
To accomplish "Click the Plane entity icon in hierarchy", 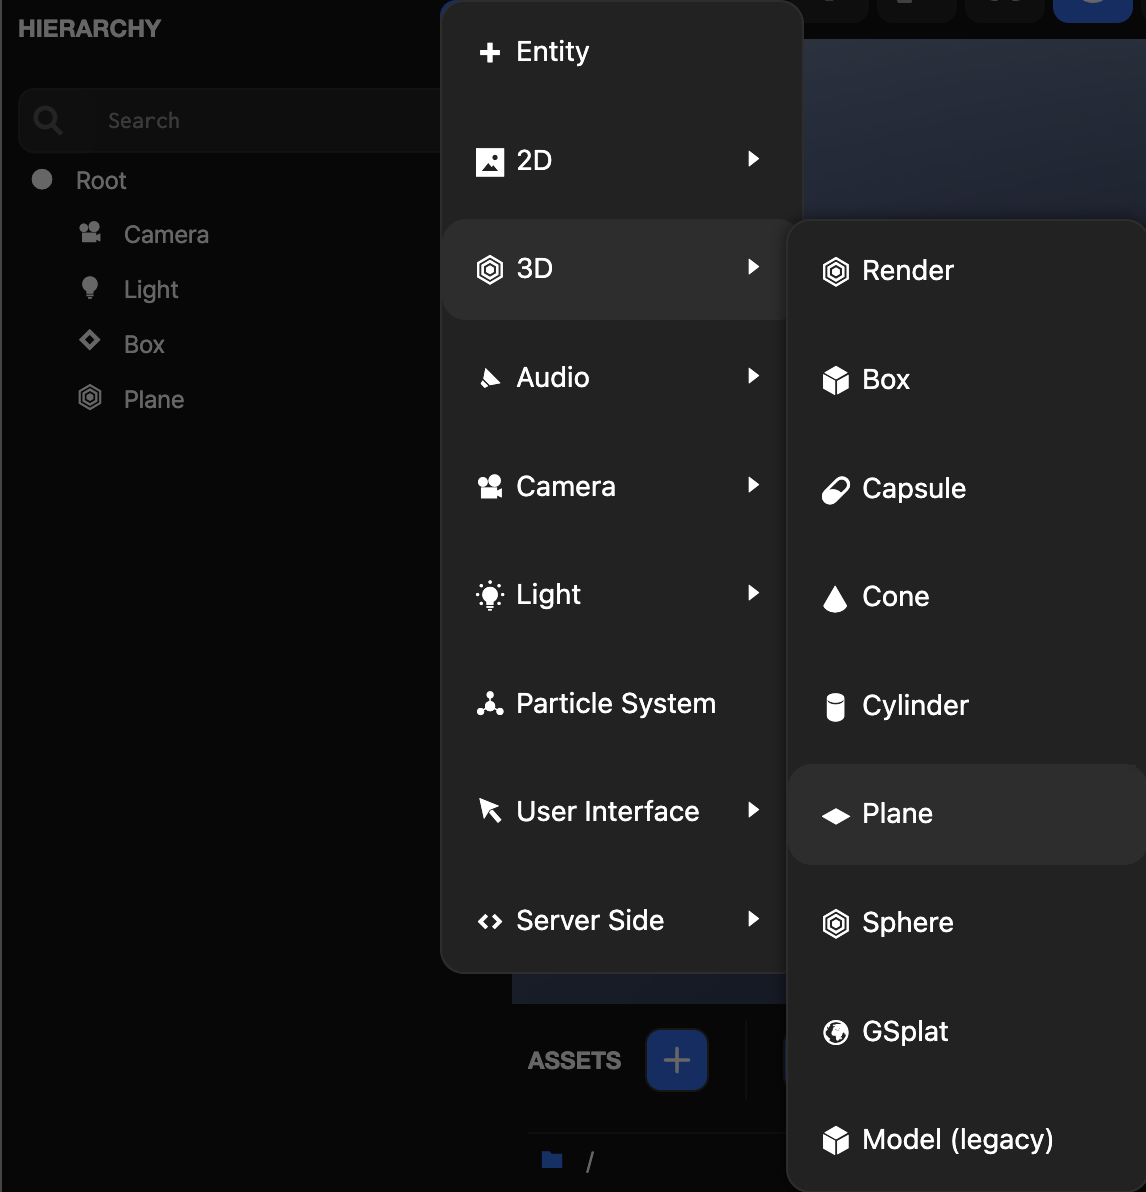I will point(90,398).
